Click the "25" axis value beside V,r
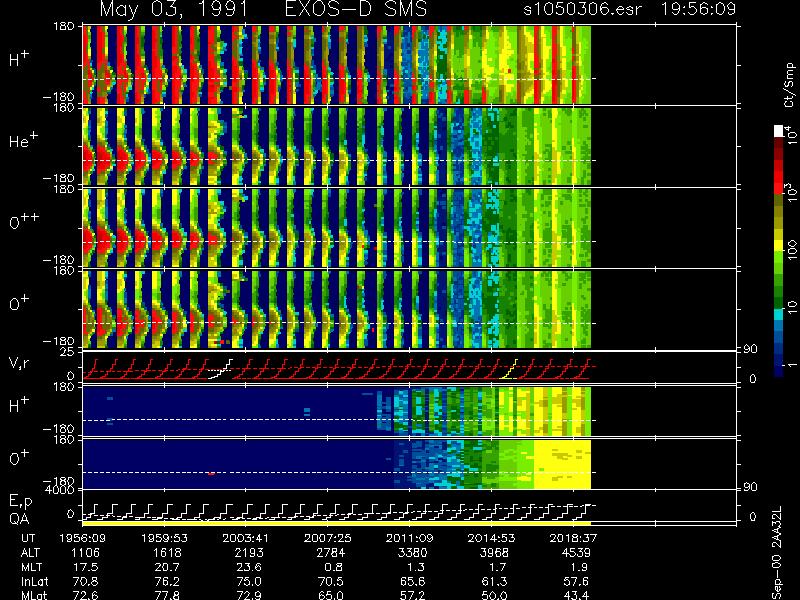 69,352
